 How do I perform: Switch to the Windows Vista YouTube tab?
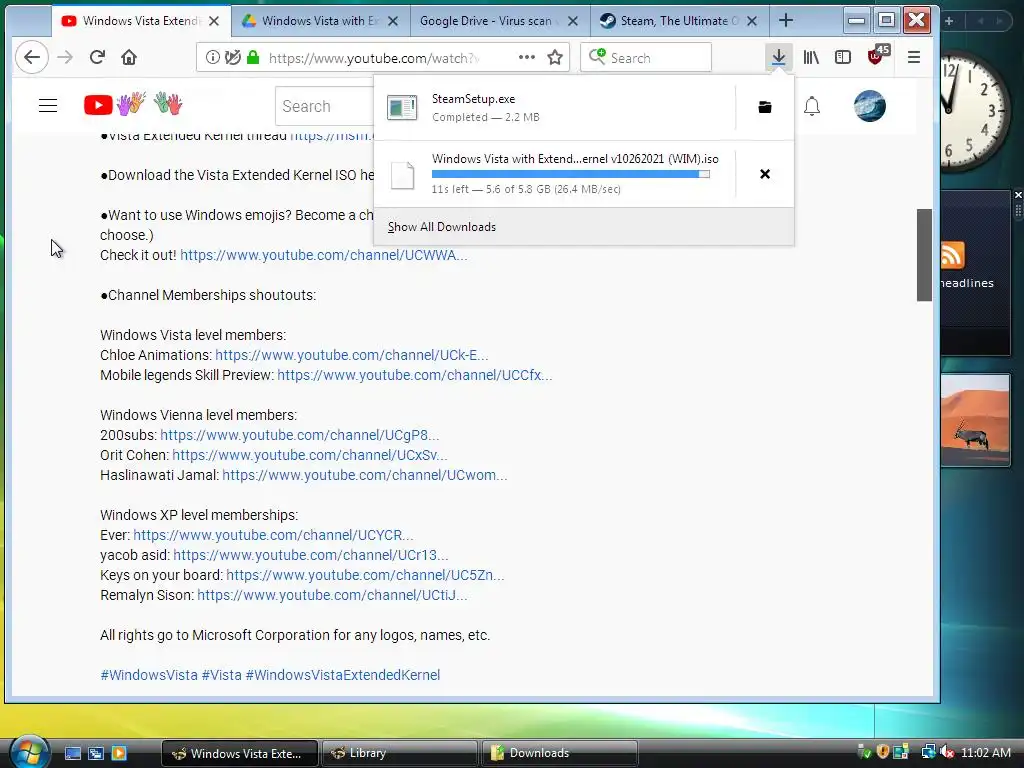click(x=140, y=21)
